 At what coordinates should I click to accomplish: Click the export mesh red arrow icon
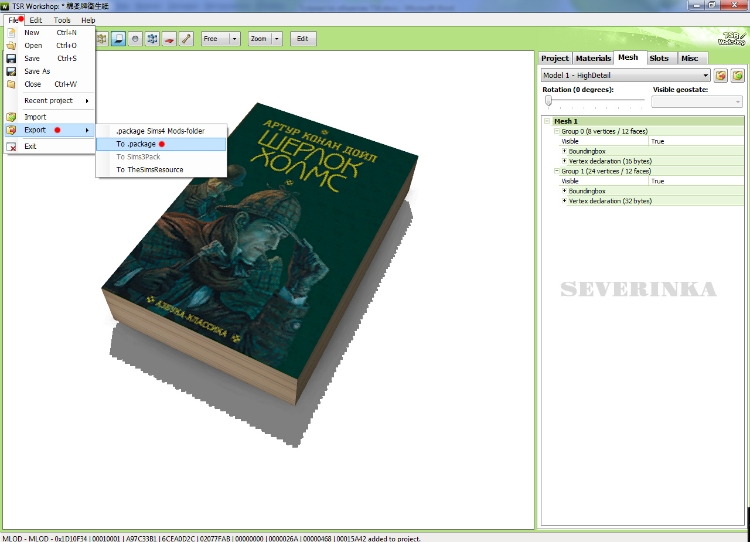point(721,76)
